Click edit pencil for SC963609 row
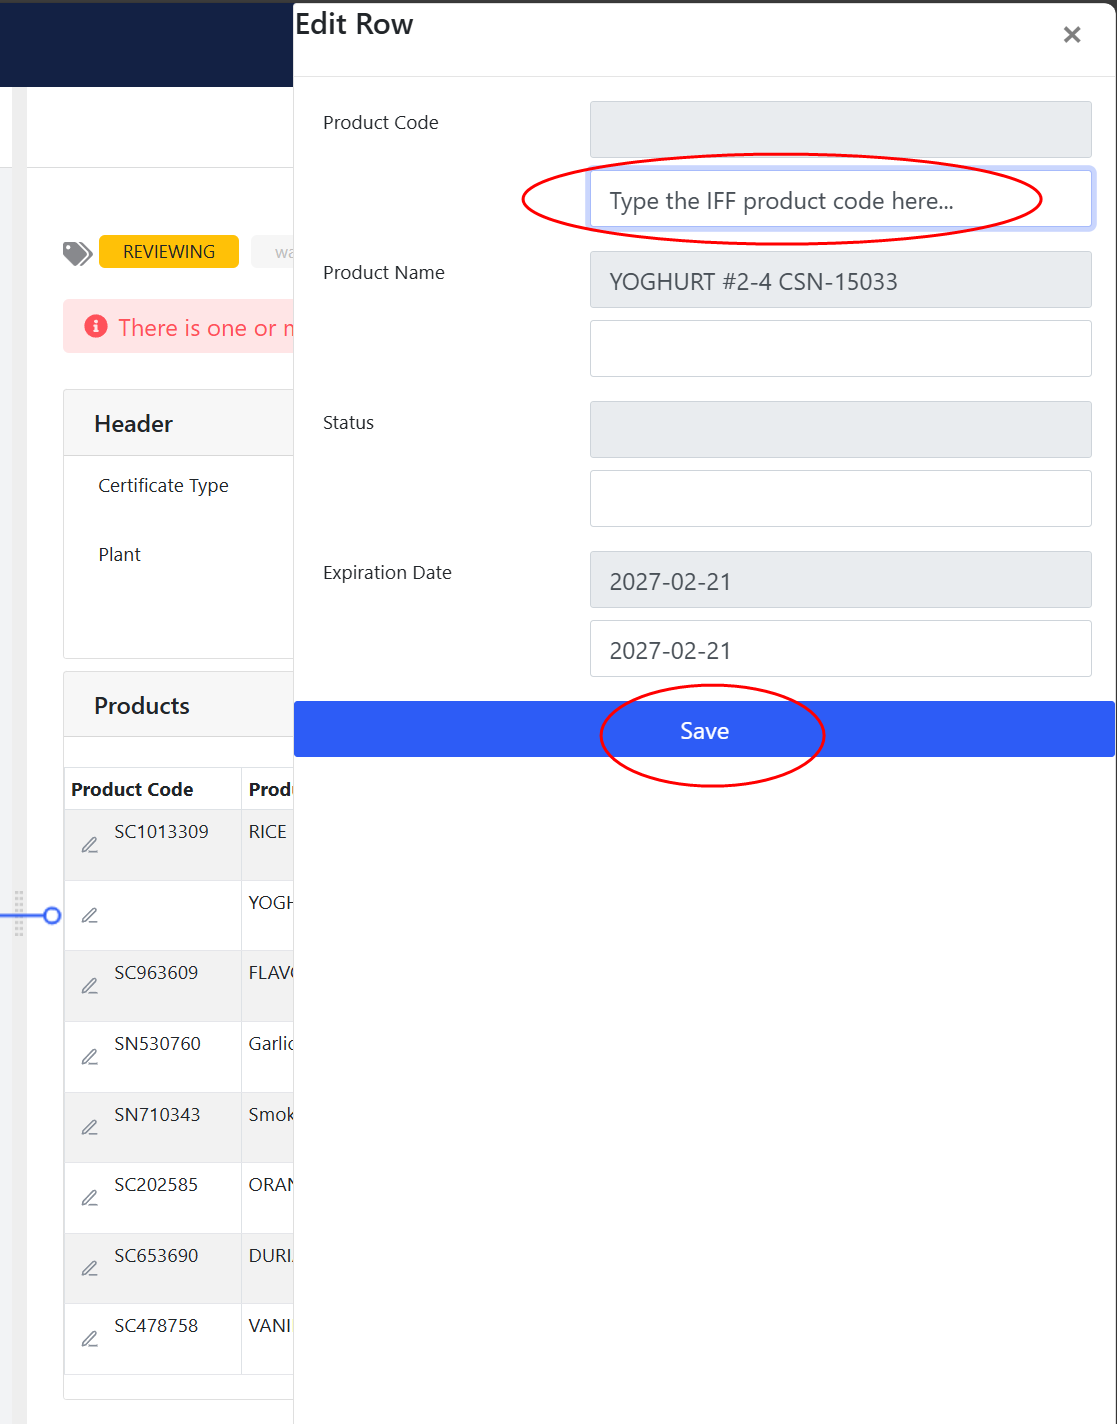 point(90,986)
